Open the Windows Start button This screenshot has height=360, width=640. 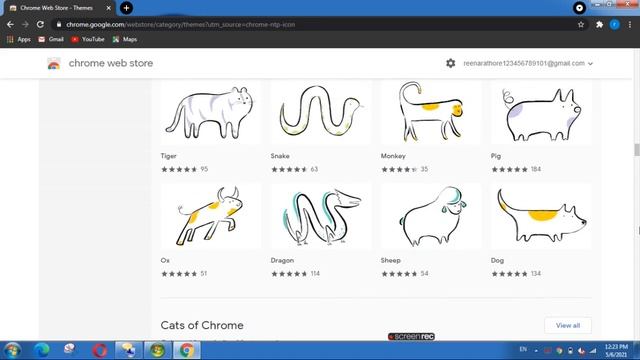(12, 350)
